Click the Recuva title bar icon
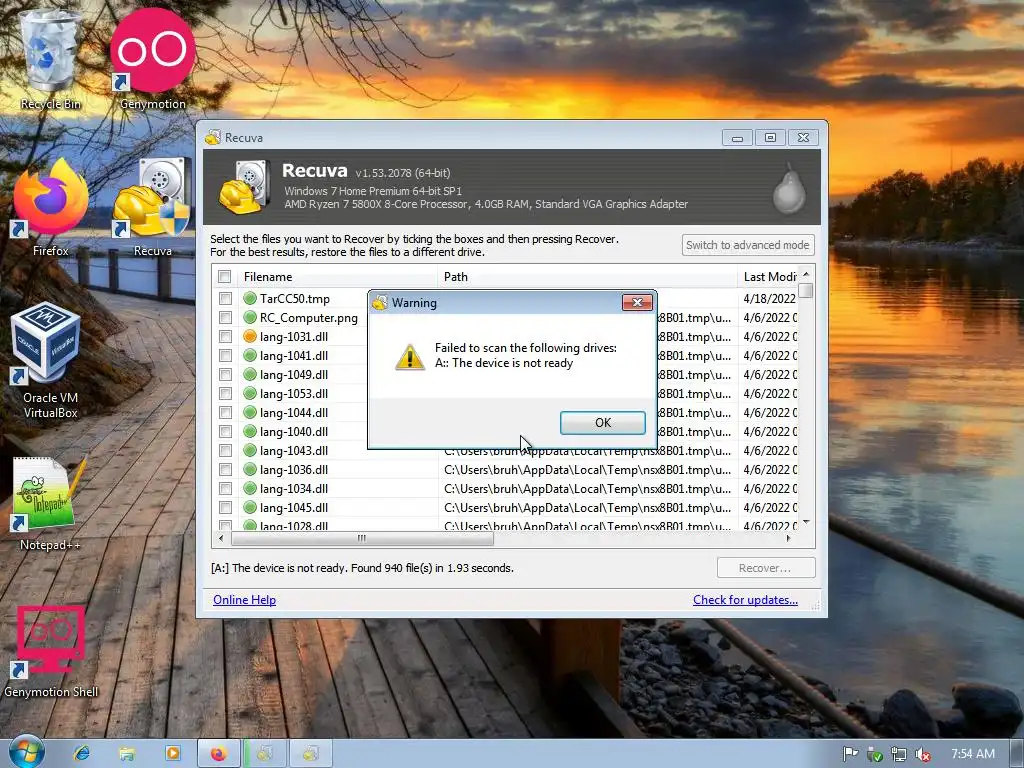The width and height of the screenshot is (1024, 768). 213,137
